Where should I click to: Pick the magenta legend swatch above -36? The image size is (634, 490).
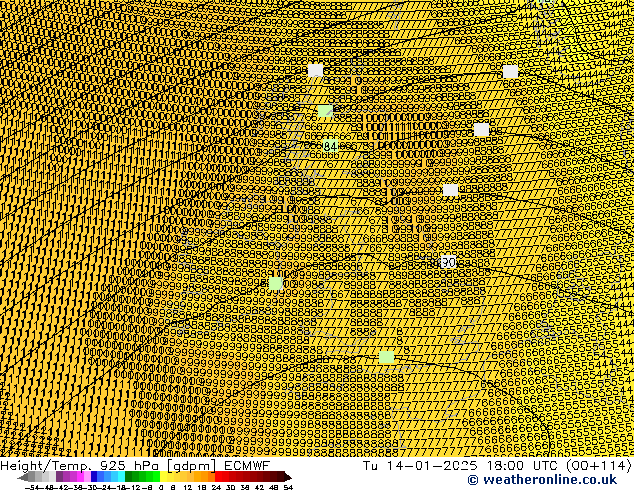click(x=80, y=476)
